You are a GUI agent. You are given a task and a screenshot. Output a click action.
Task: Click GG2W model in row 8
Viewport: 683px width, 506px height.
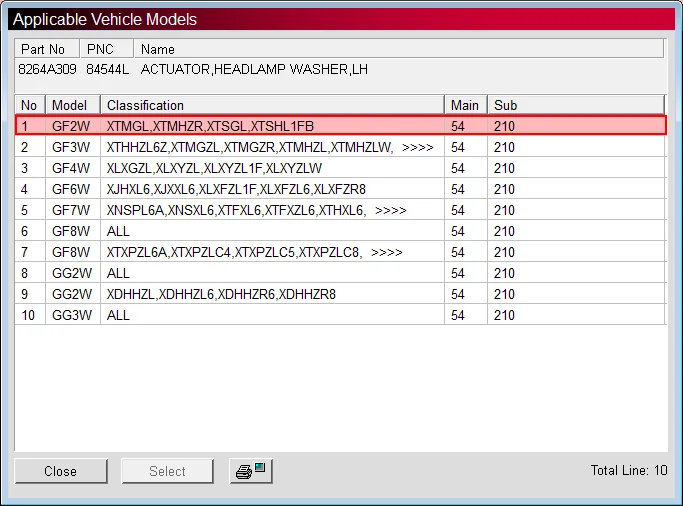(x=72, y=273)
